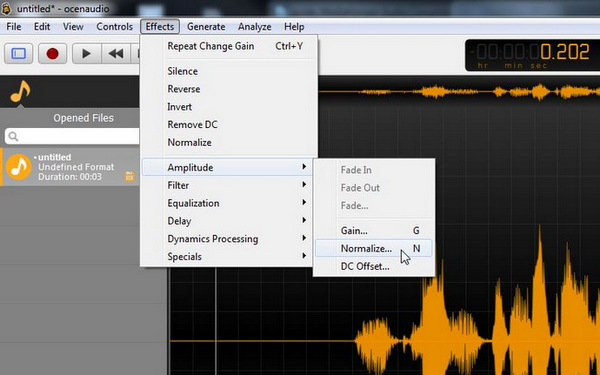Start recording with the red Record button
Screen dimensions: 600x375
click(52, 54)
